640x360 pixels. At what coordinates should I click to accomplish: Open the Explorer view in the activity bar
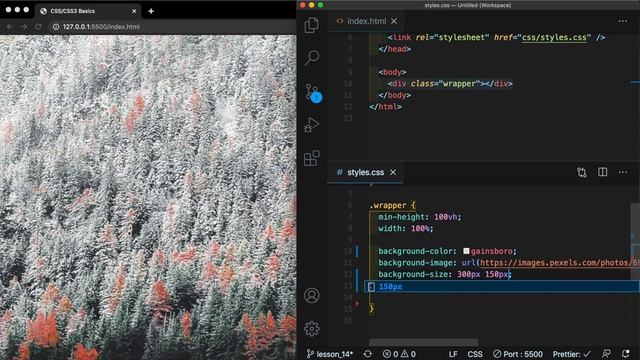(312, 25)
